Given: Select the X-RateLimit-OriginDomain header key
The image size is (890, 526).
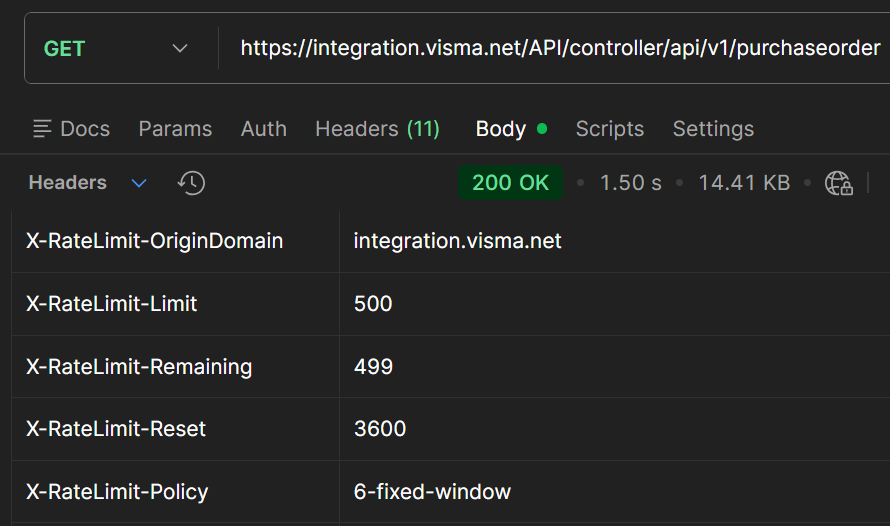Looking at the screenshot, I should [154, 241].
